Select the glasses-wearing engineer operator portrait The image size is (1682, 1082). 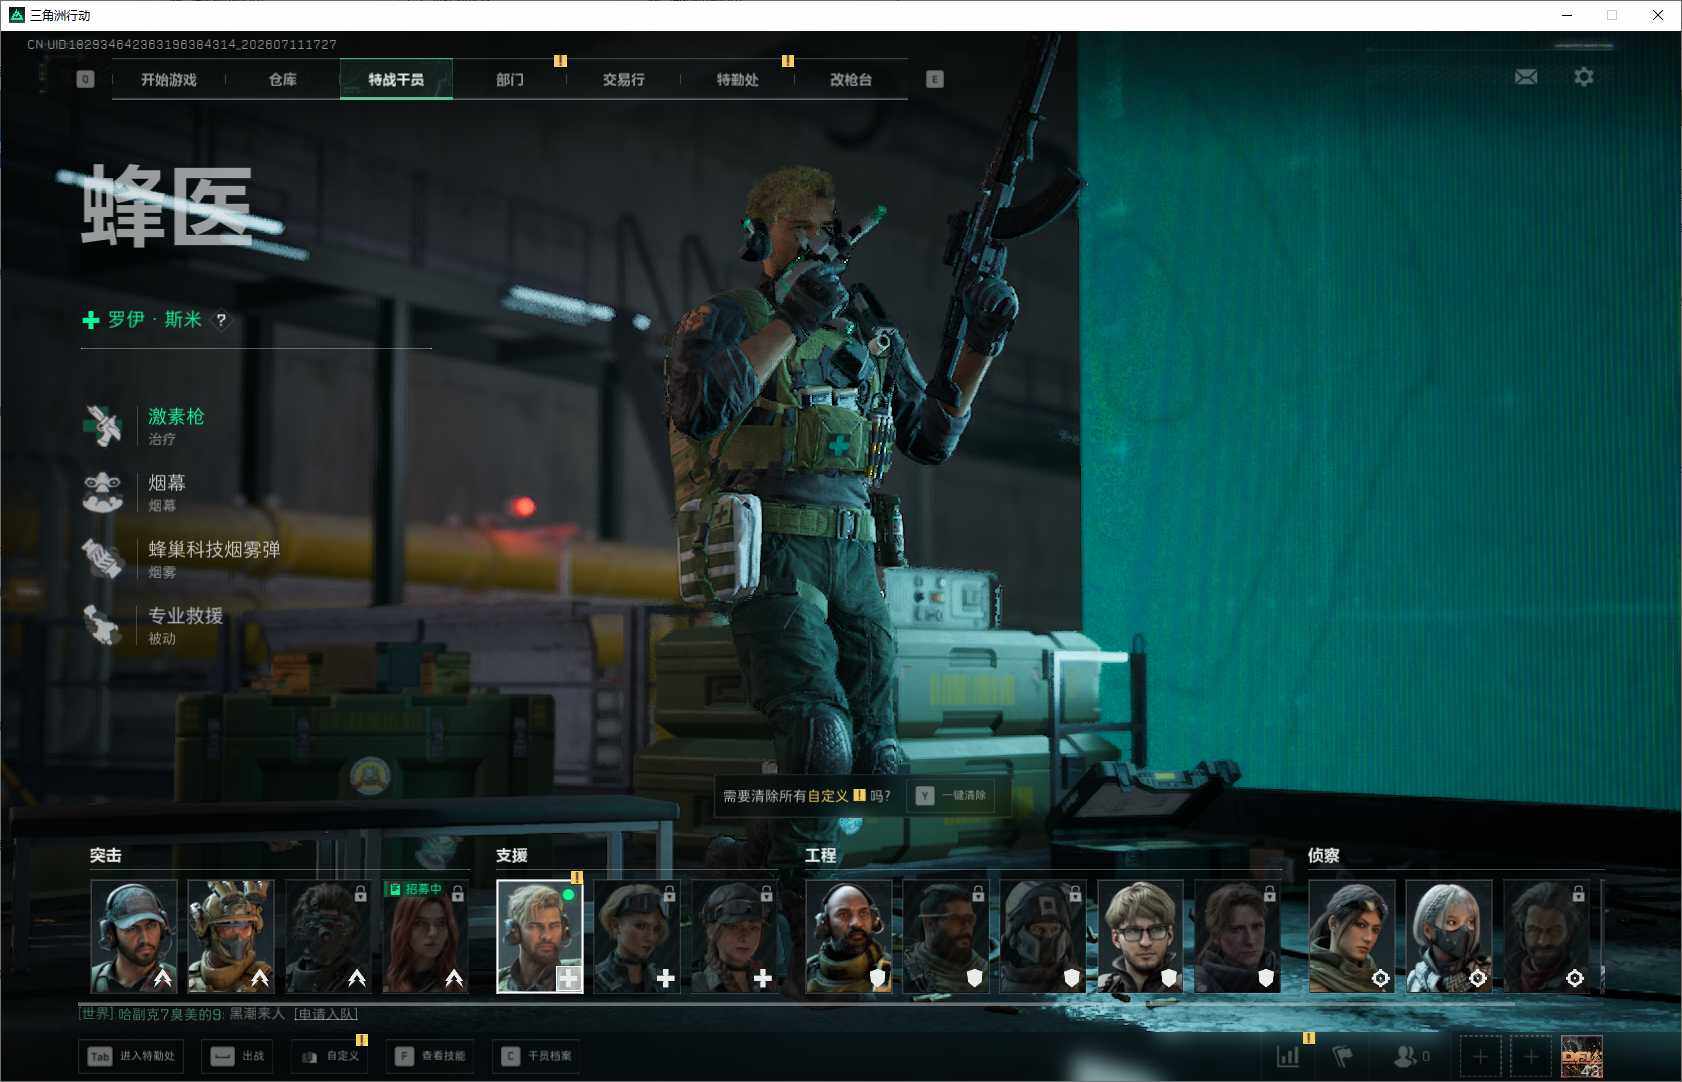(x=1140, y=936)
